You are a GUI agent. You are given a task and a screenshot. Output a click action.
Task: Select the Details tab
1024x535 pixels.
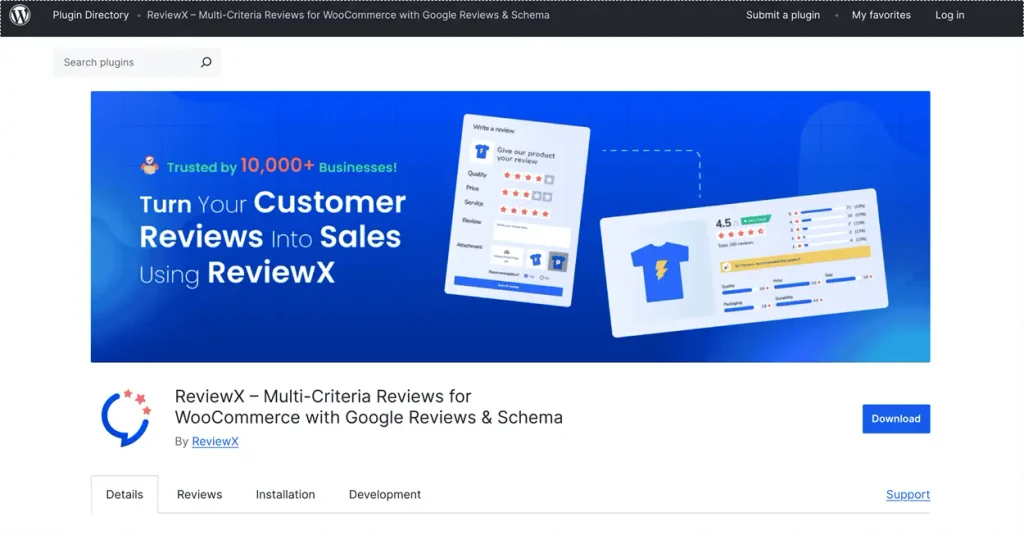(124, 494)
